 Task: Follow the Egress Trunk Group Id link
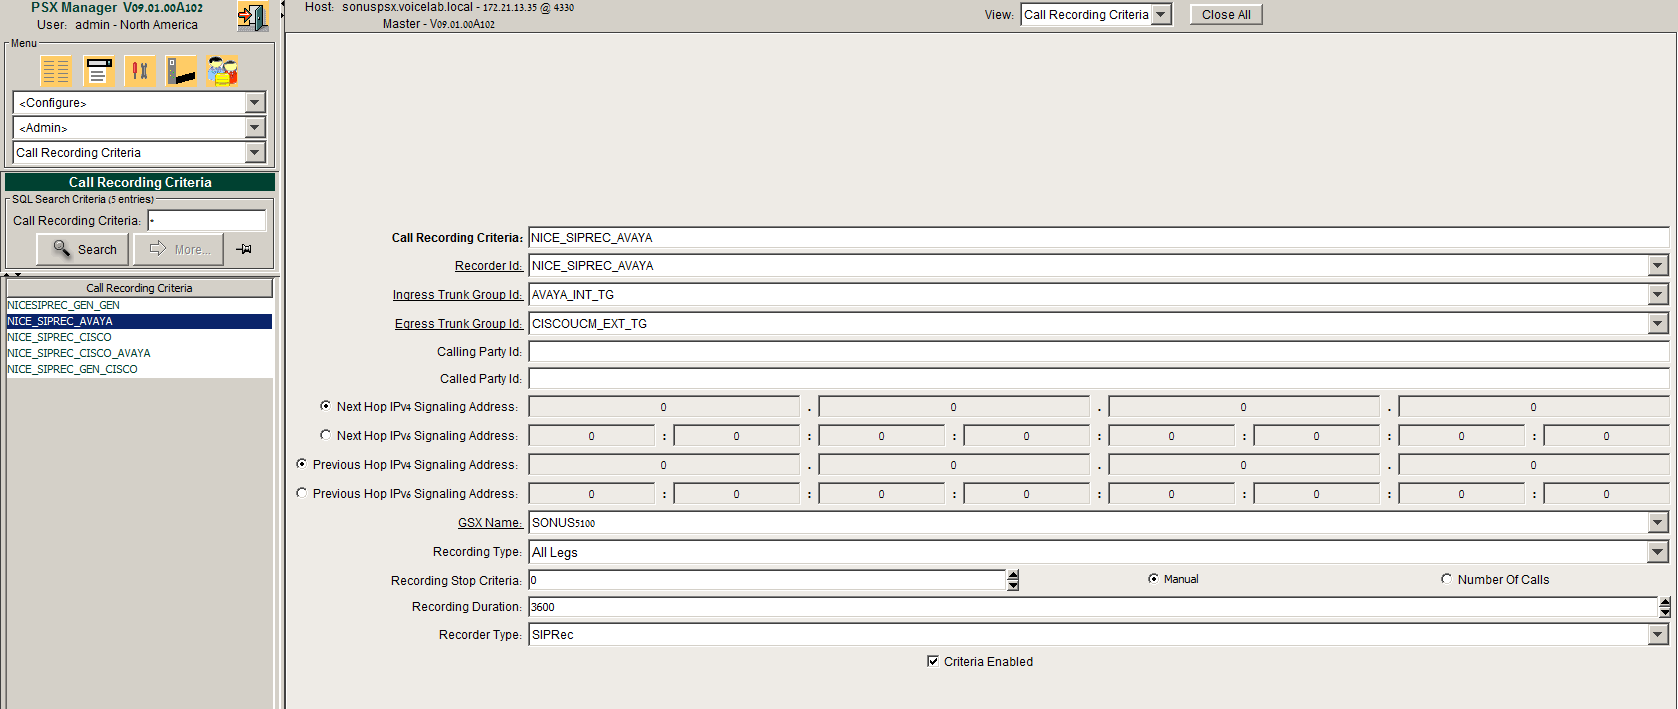click(458, 324)
